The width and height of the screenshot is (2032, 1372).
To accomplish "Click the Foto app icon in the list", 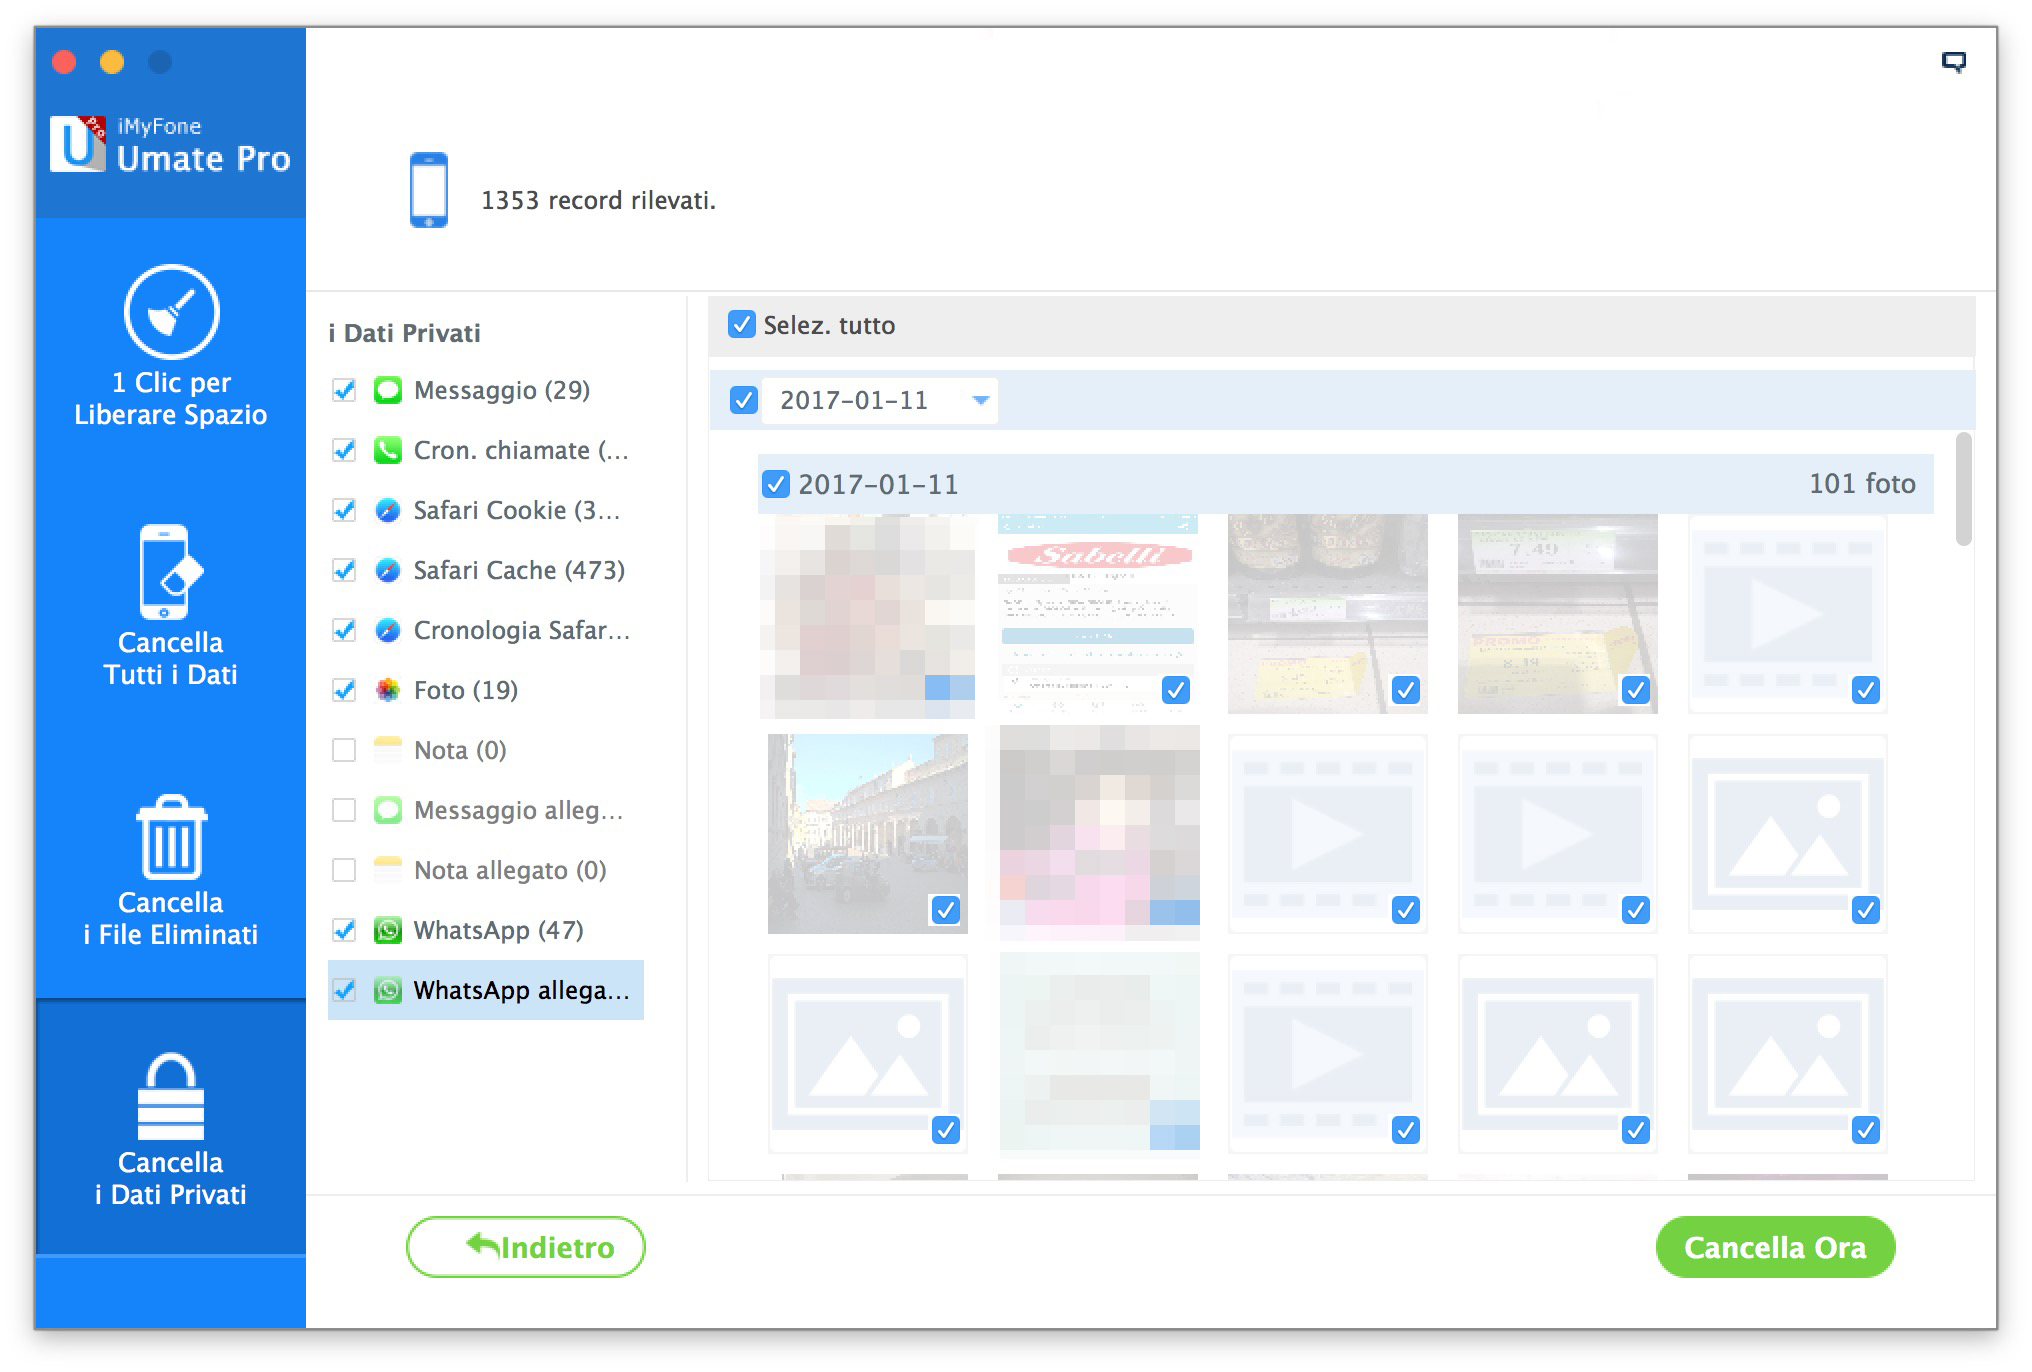I will click(388, 690).
